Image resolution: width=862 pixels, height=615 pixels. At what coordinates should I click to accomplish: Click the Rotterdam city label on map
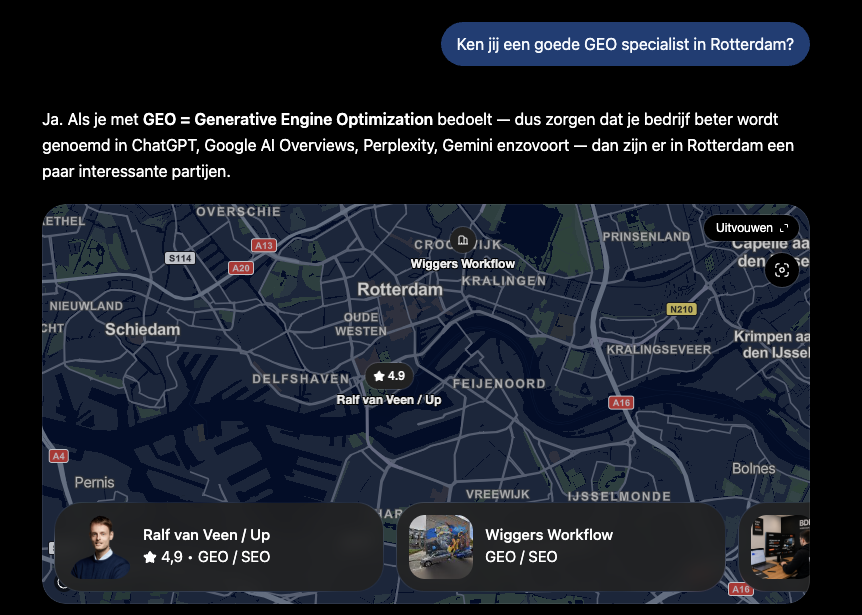[x=400, y=290]
